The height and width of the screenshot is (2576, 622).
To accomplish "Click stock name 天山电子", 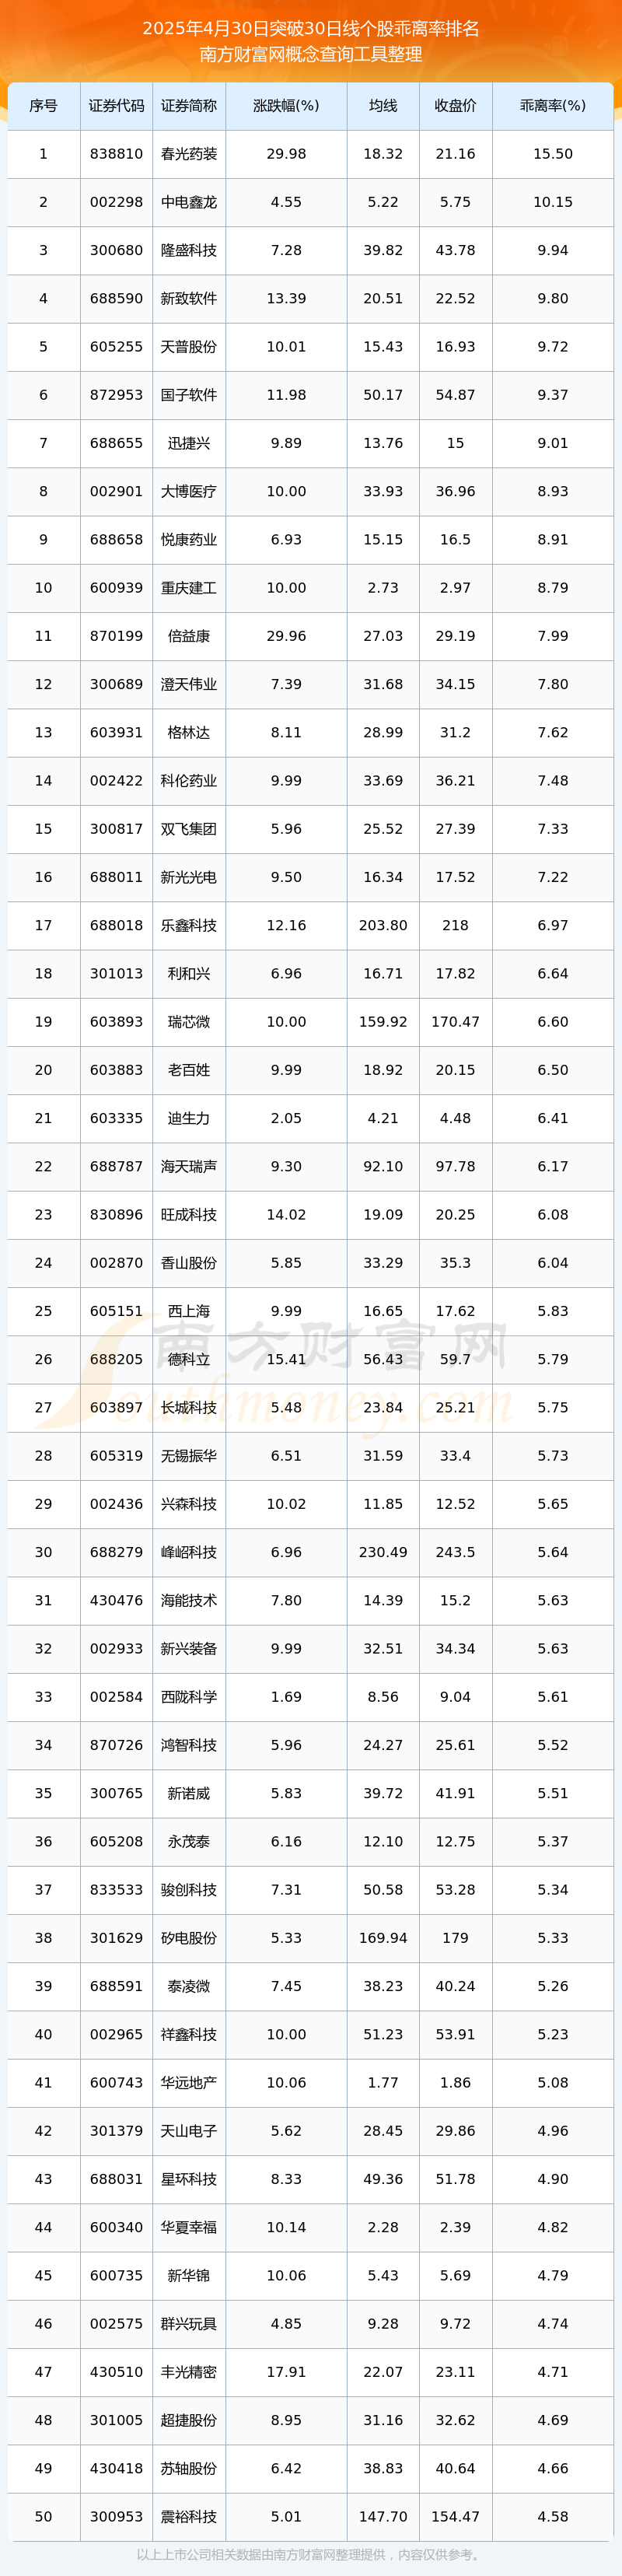I will (189, 2131).
